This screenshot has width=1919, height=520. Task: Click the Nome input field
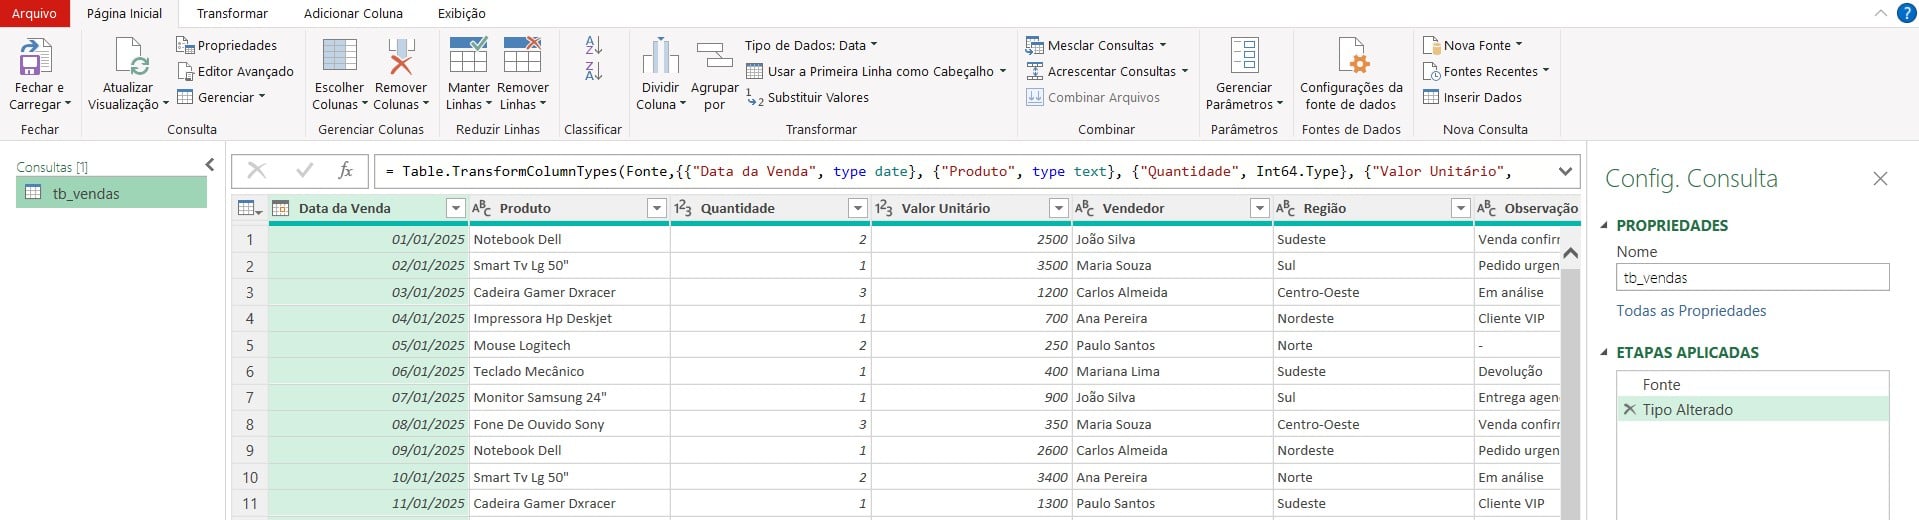1752,278
